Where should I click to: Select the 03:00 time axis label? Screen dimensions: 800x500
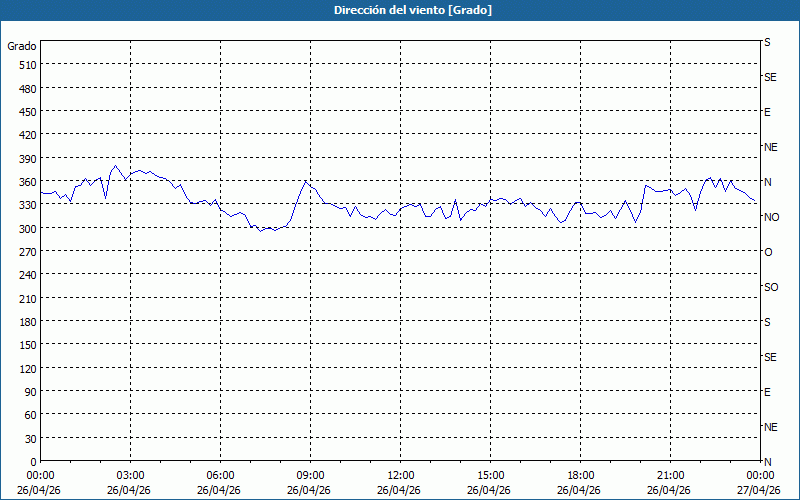coord(130,475)
